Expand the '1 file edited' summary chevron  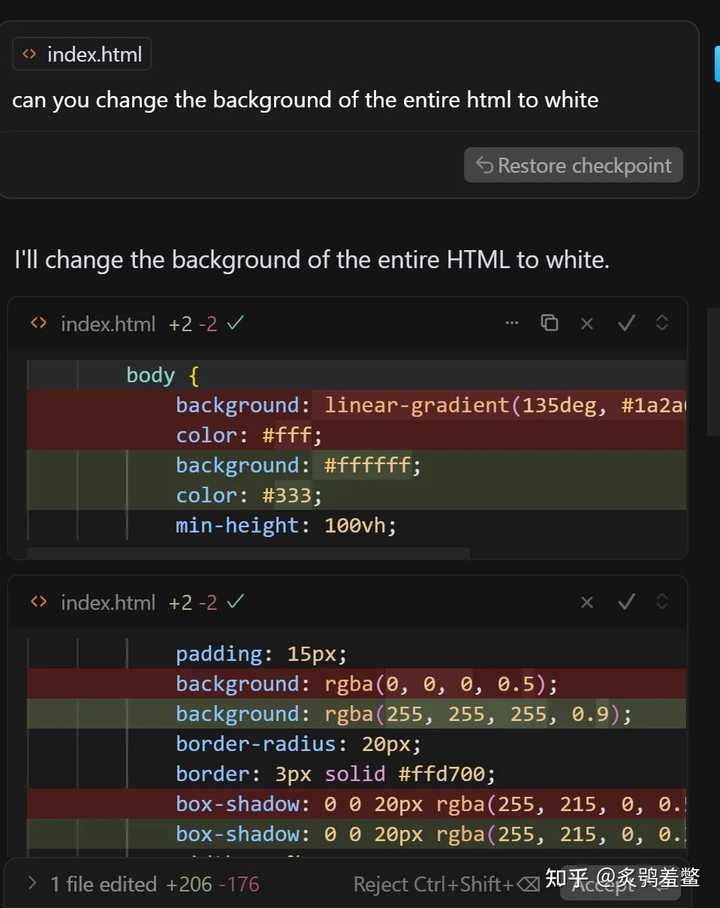31,884
